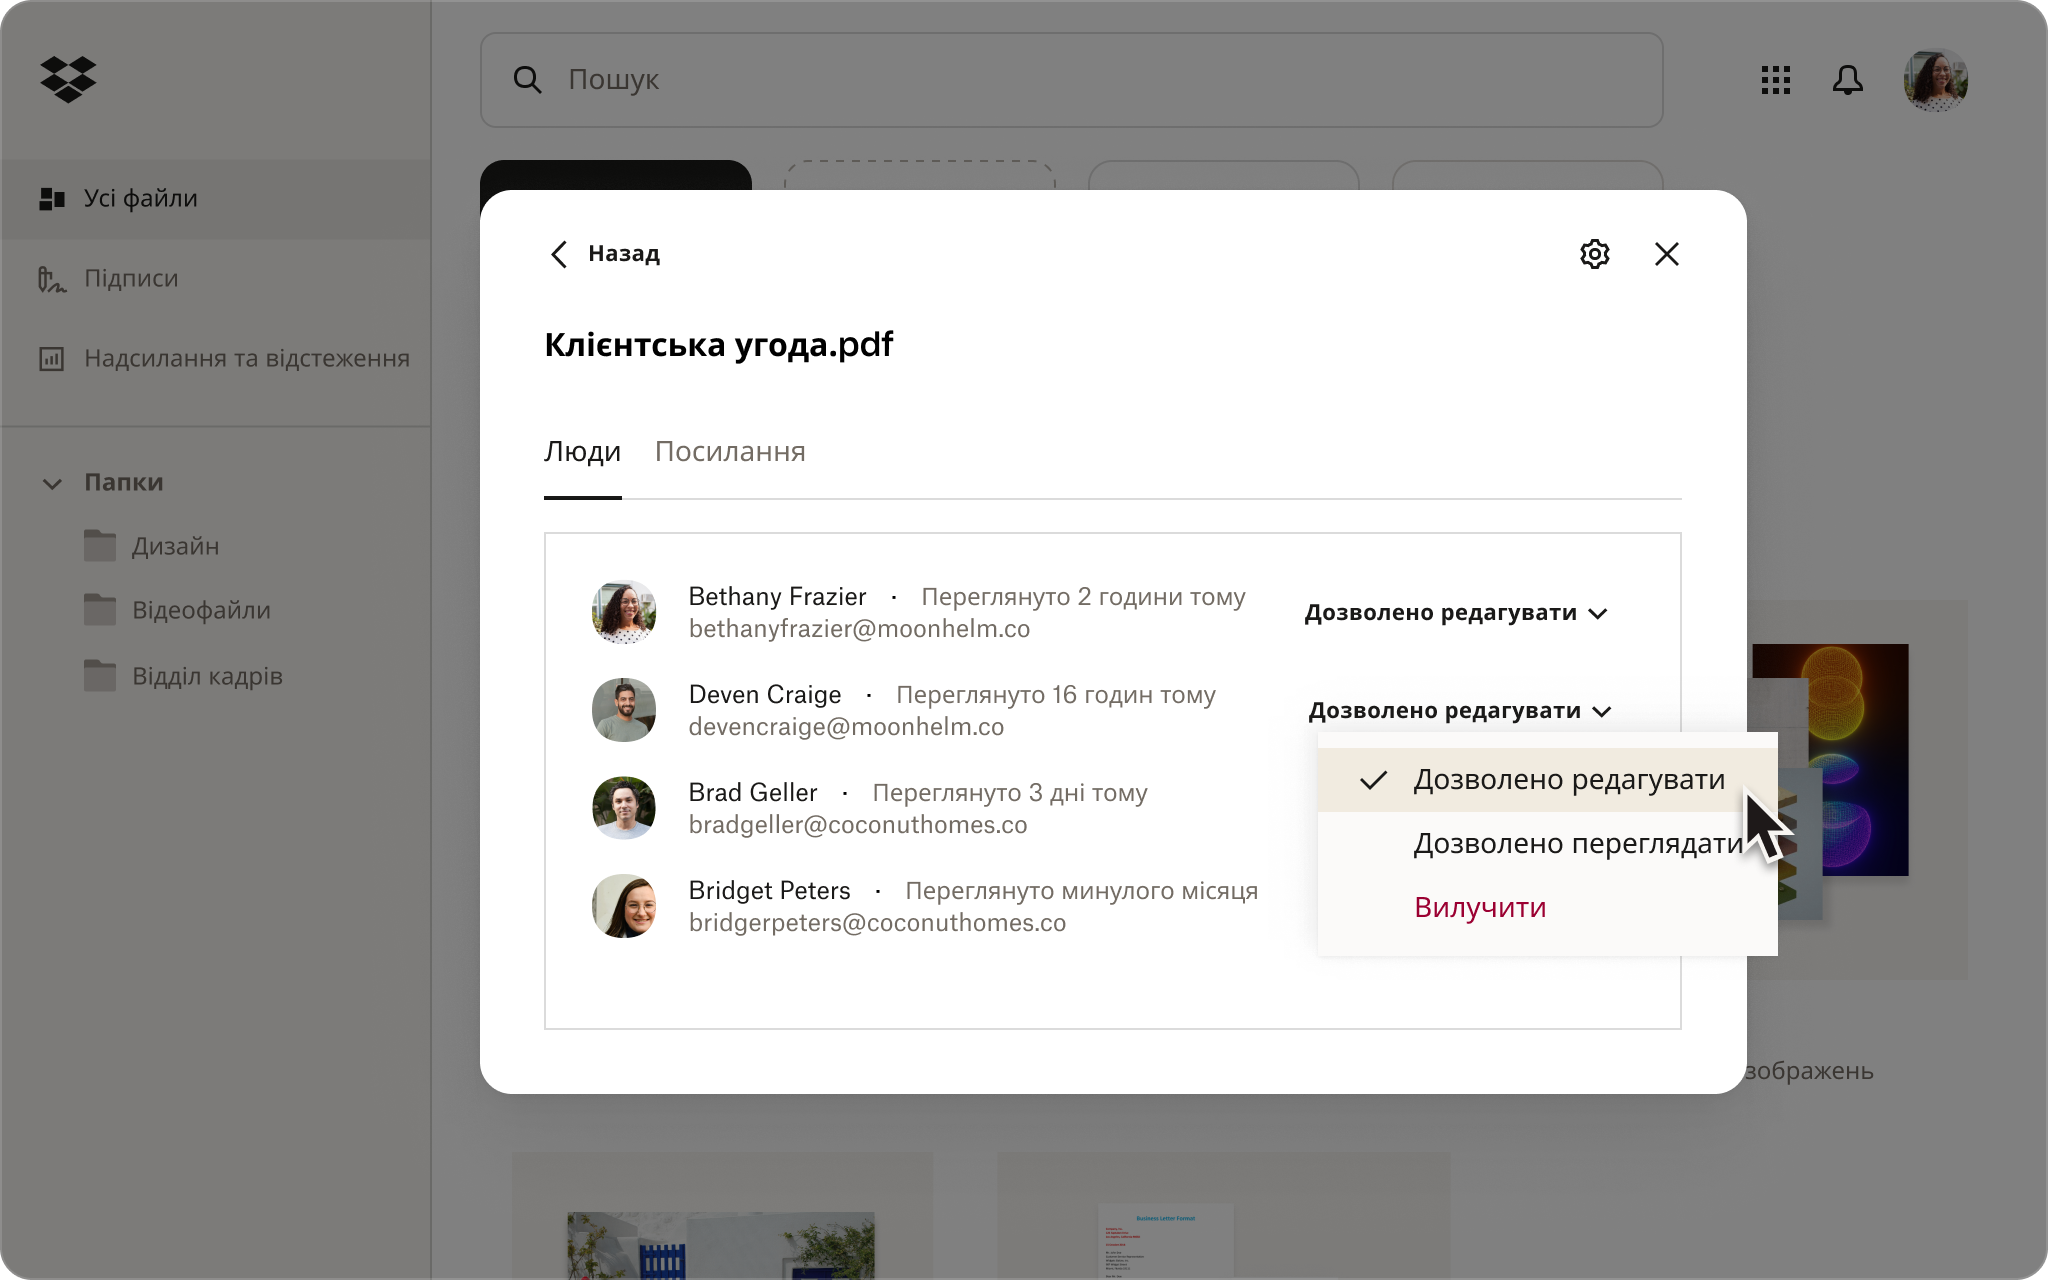Click the name Bethany Frazier
Screen dimensions: 2048x1280
[x=777, y=597]
